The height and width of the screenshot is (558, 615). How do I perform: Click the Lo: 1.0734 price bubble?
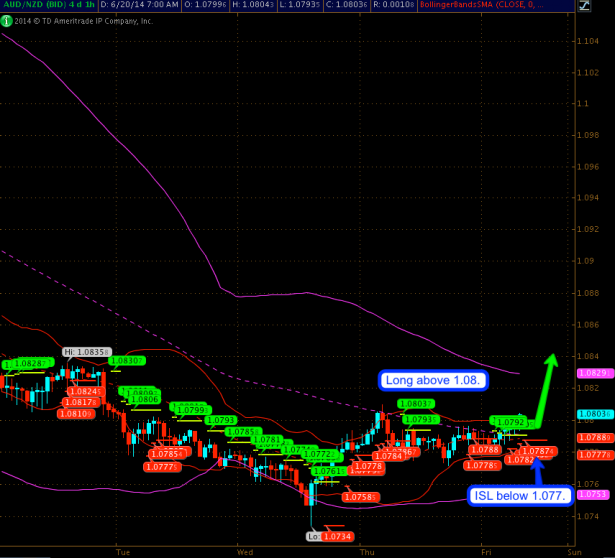click(330, 536)
